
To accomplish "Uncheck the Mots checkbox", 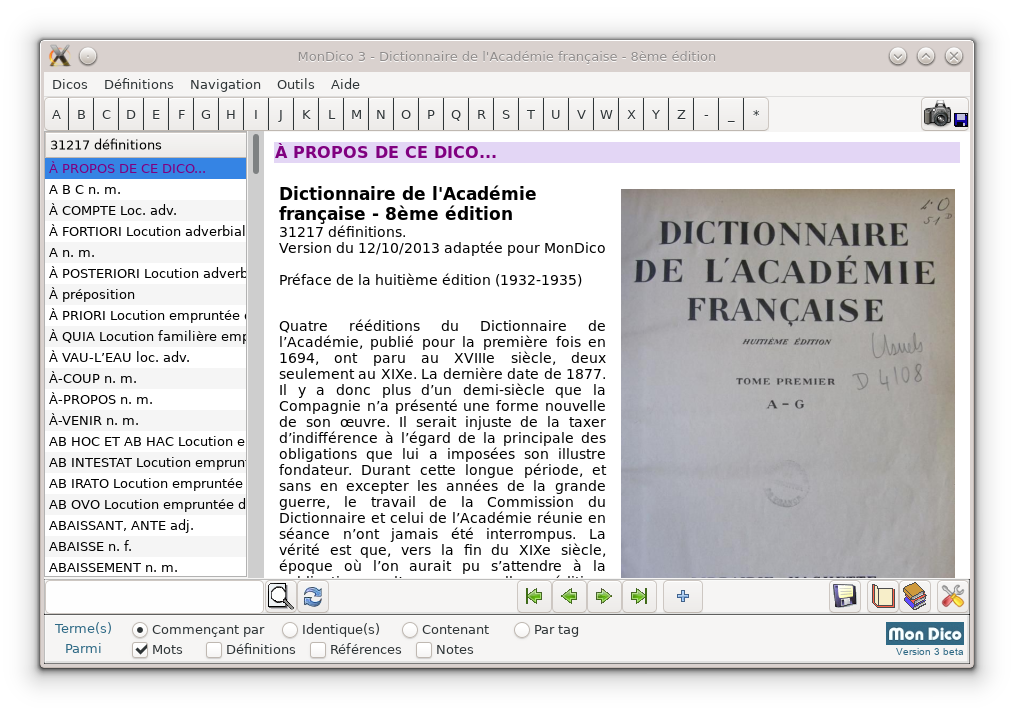I will (x=140, y=650).
